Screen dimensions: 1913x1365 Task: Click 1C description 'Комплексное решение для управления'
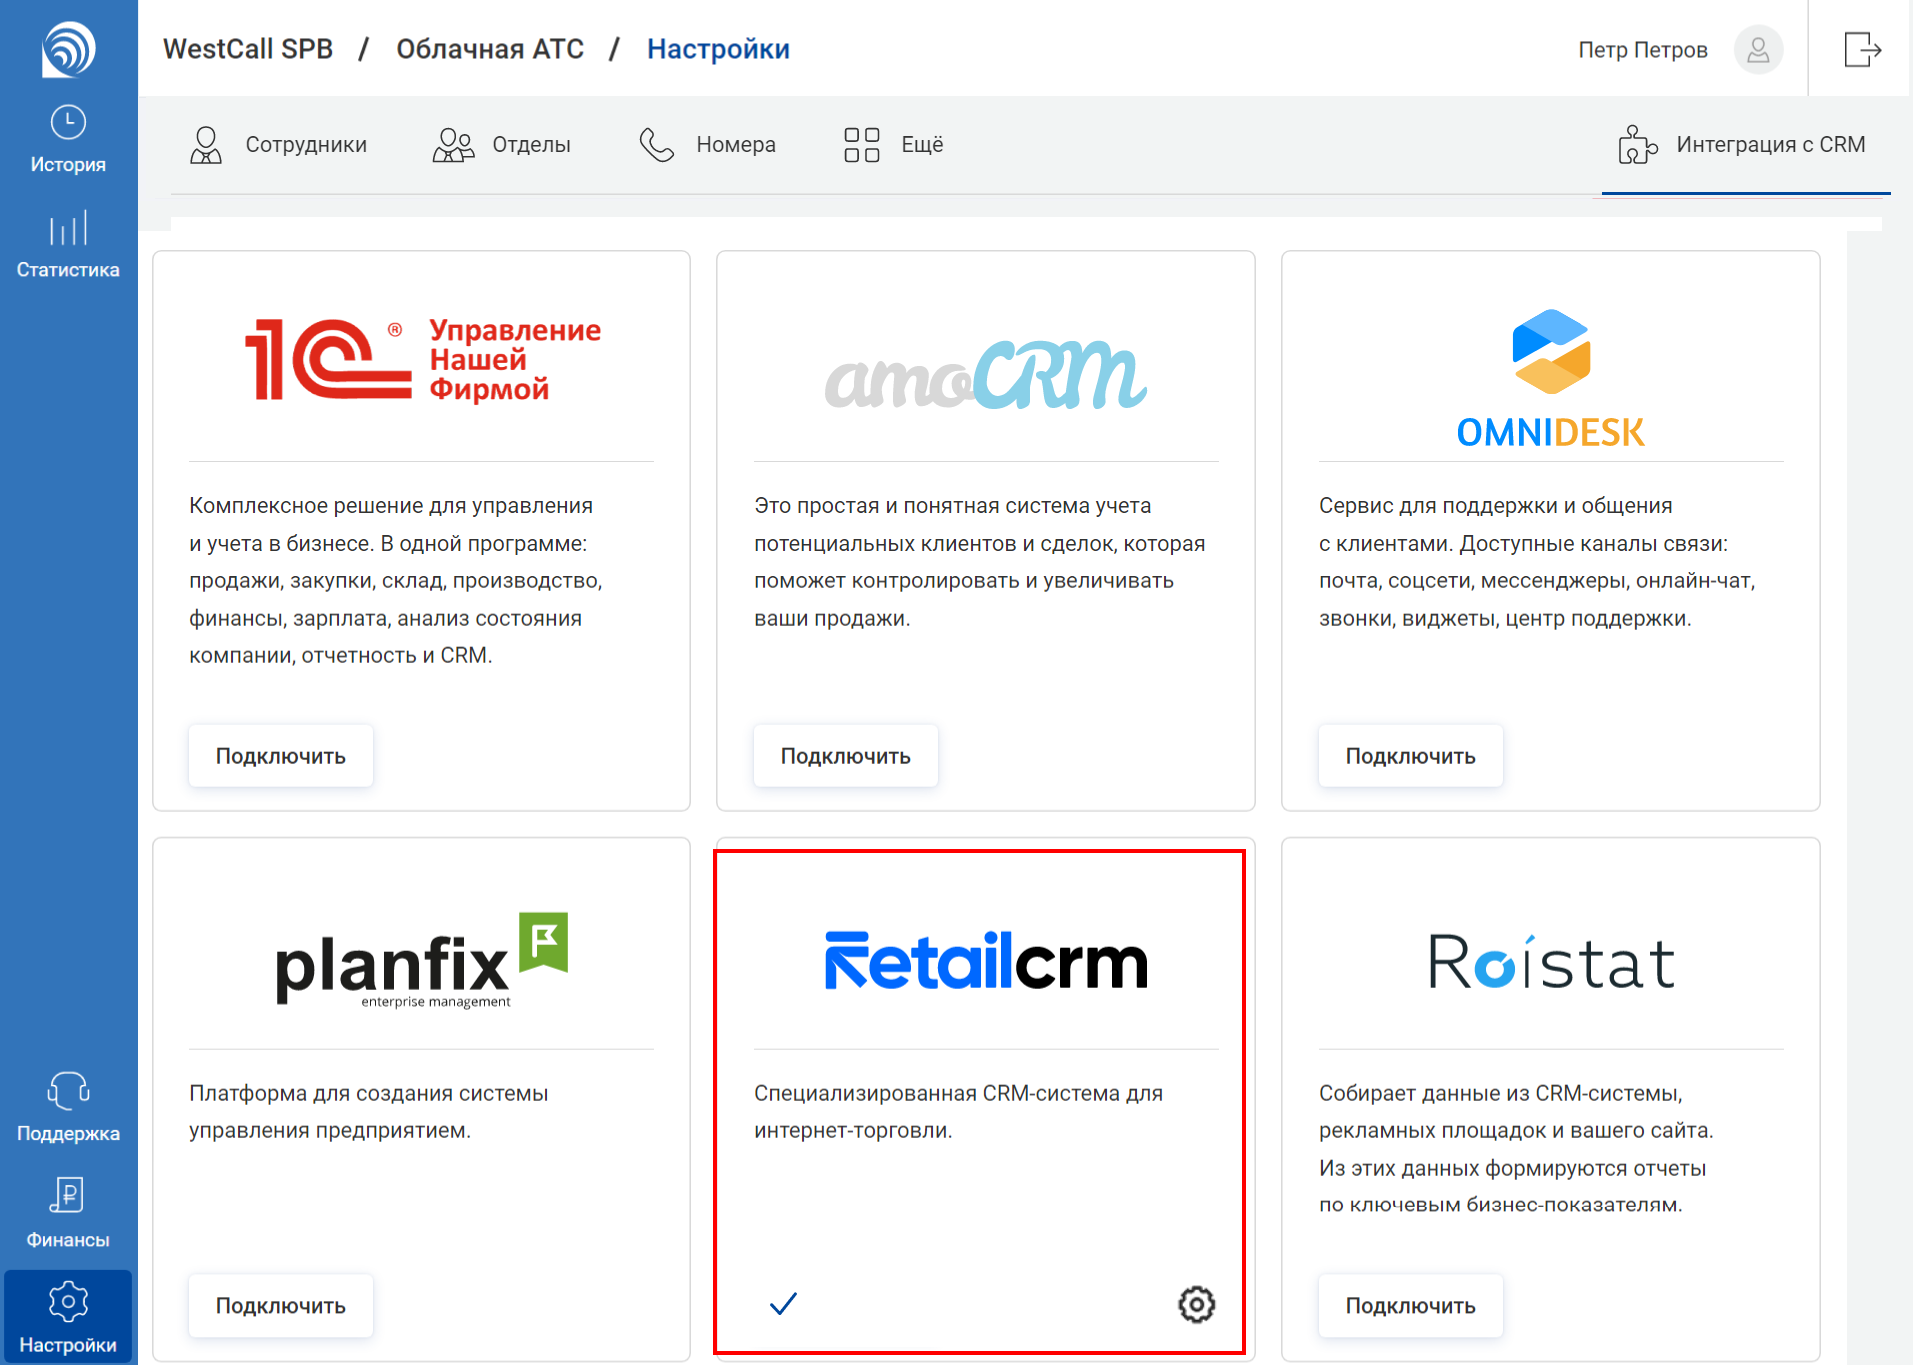[x=391, y=506]
